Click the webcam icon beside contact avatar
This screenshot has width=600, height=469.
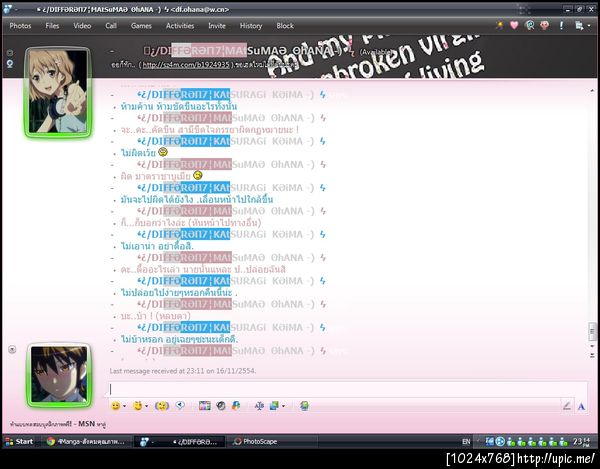click(x=10, y=64)
